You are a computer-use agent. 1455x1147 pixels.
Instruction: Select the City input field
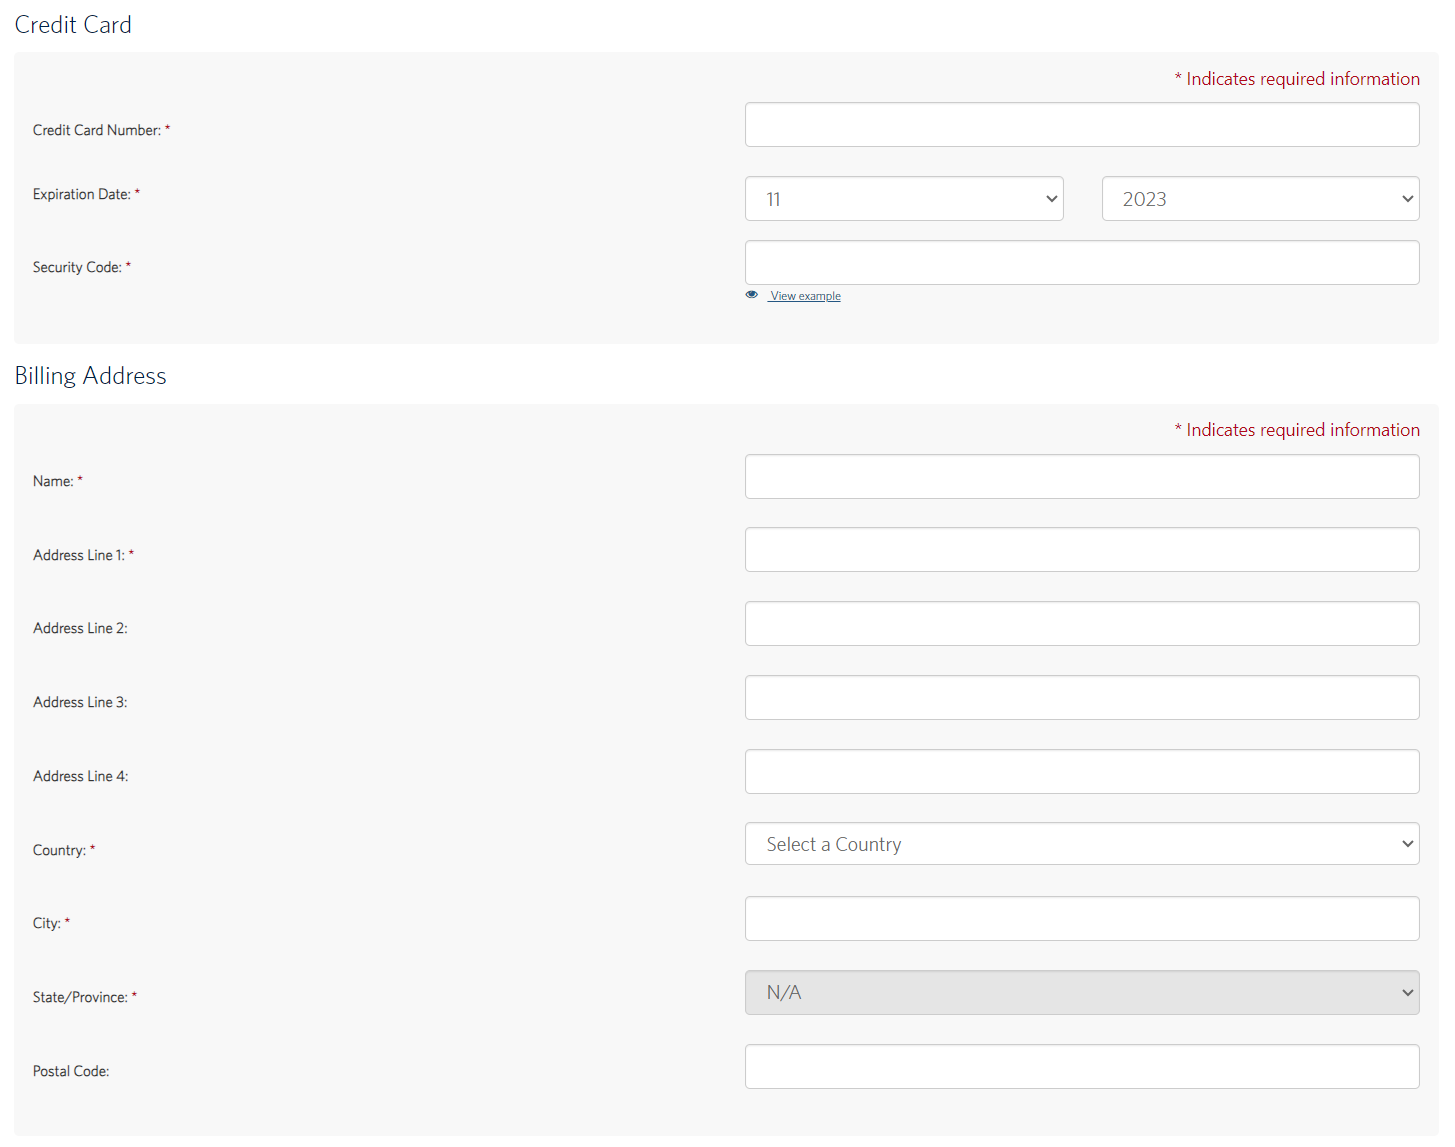[x=1081, y=919]
